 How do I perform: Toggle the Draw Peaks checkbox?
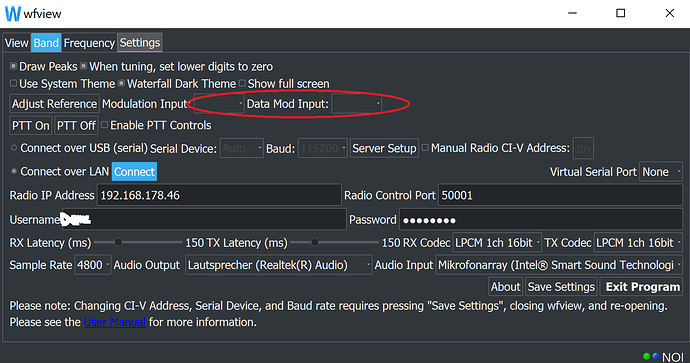(x=14, y=66)
